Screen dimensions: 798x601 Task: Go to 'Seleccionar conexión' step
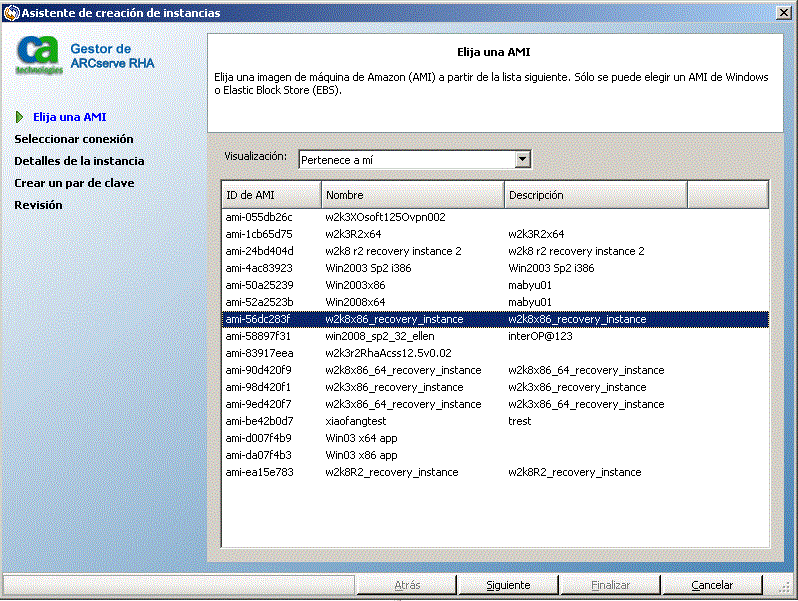73,139
